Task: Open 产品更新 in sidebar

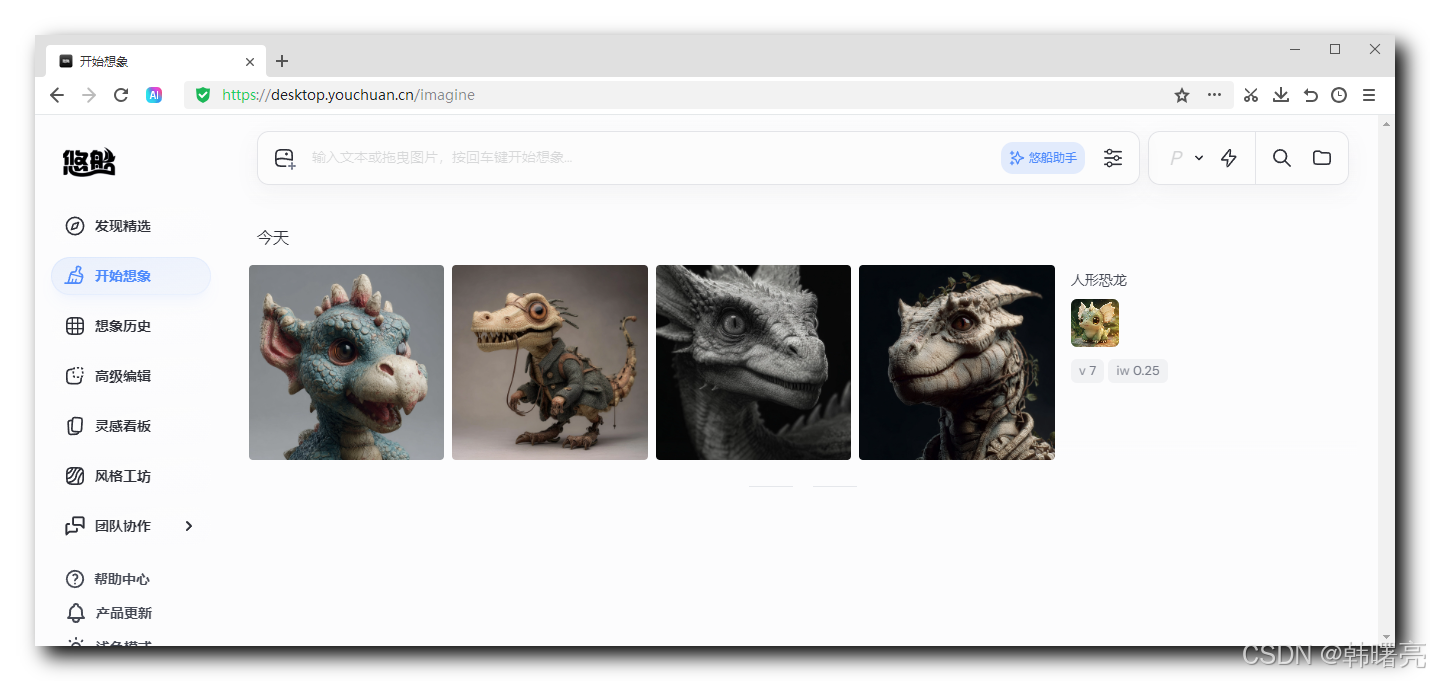Action: point(108,613)
